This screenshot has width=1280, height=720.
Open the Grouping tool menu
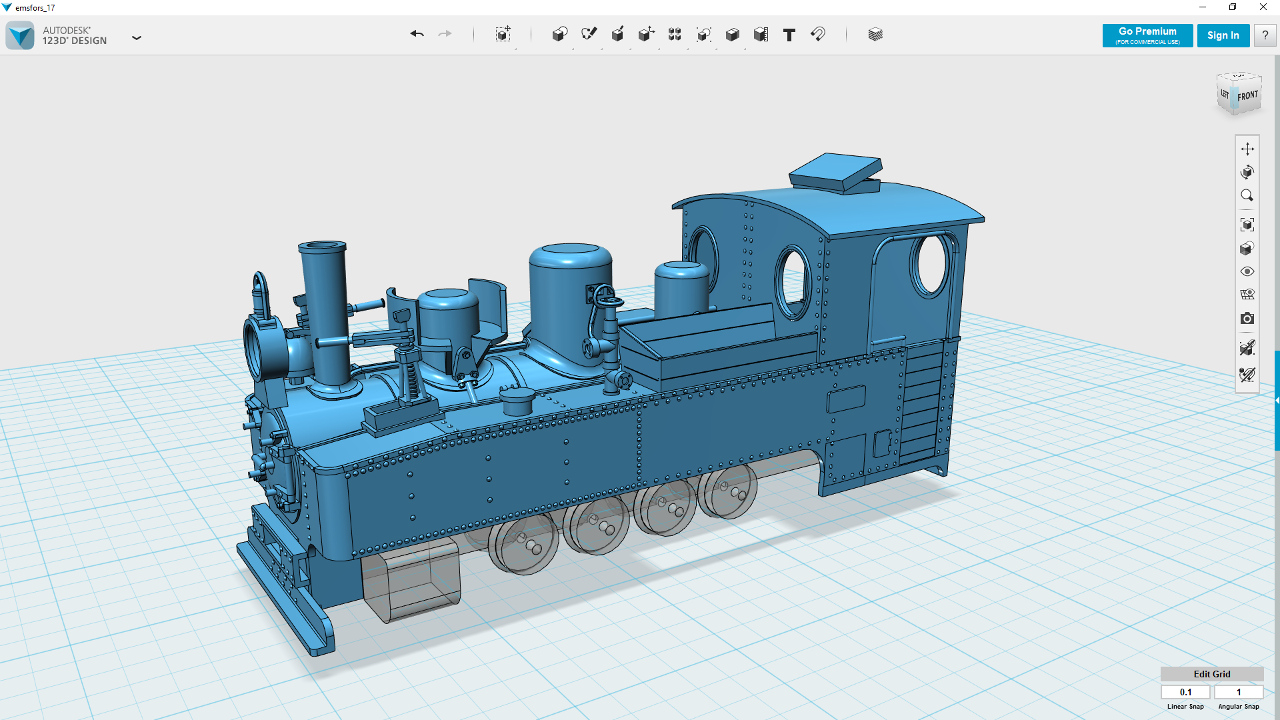(704, 34)
